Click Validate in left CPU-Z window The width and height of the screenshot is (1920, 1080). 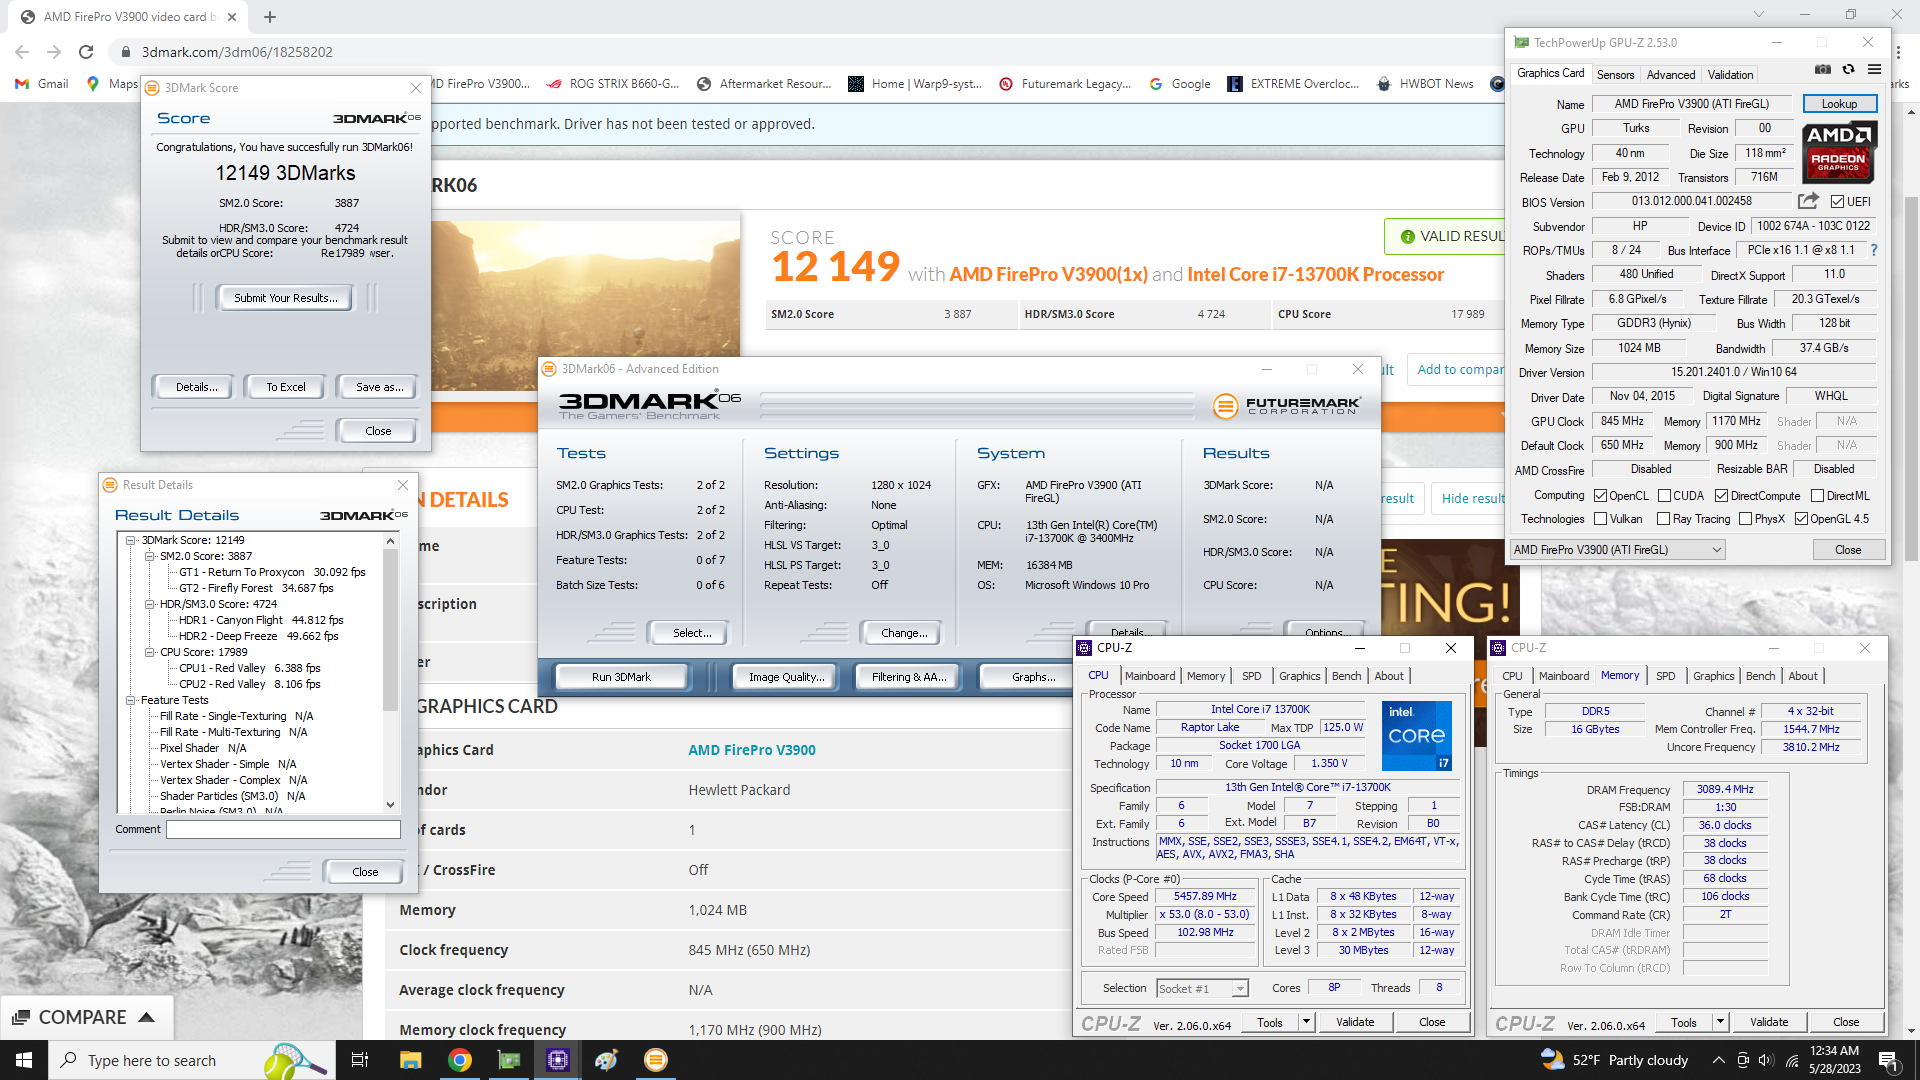(x=1355, y=1022)
